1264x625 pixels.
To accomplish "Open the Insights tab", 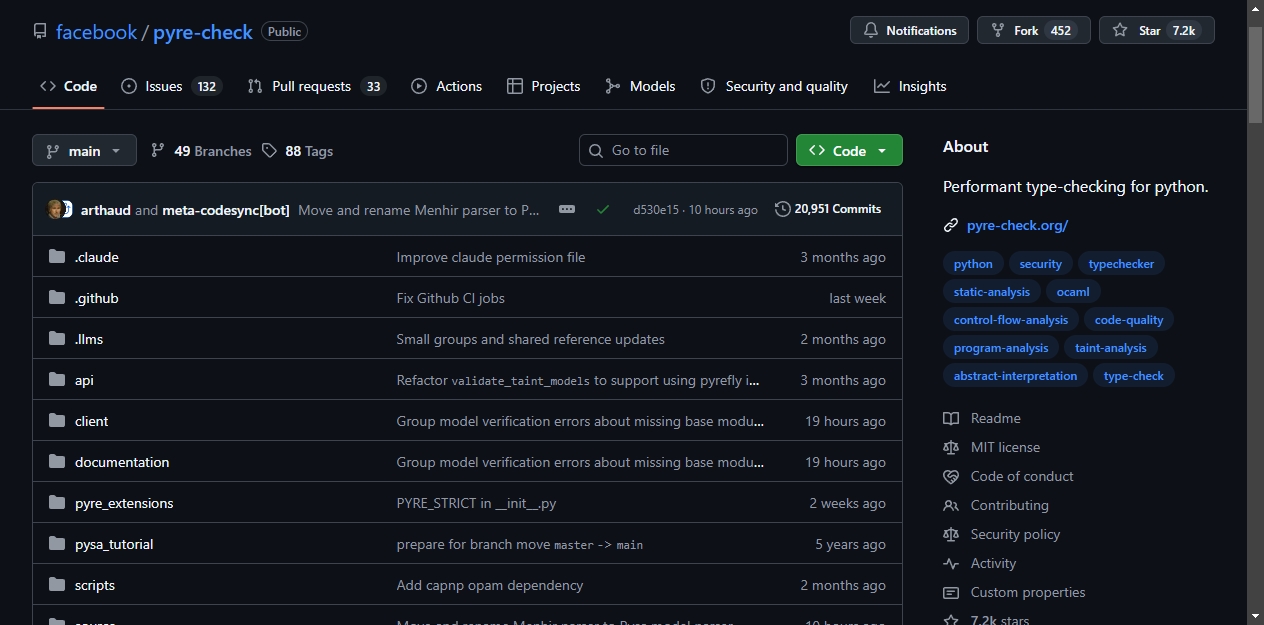I will 910,86.
